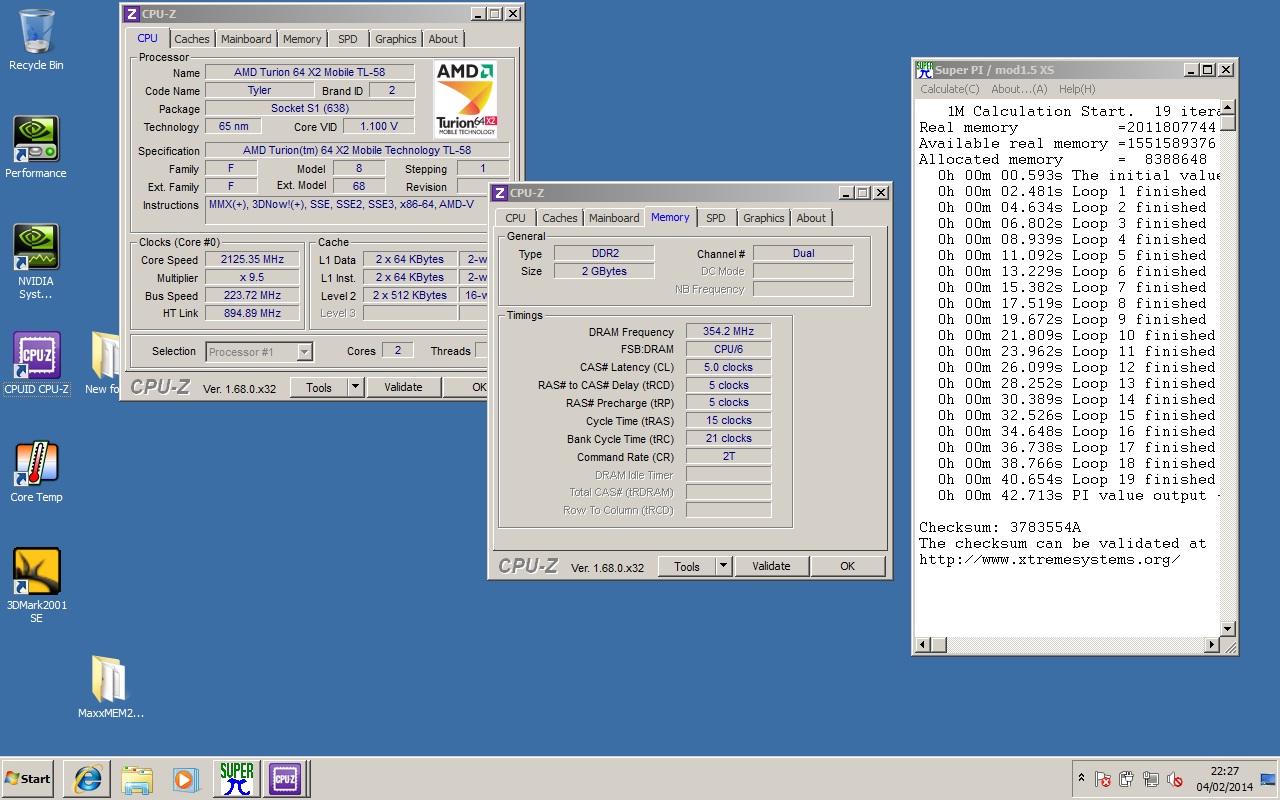Select the CPUID CPU-Z desktop icon

coord(36,364)
